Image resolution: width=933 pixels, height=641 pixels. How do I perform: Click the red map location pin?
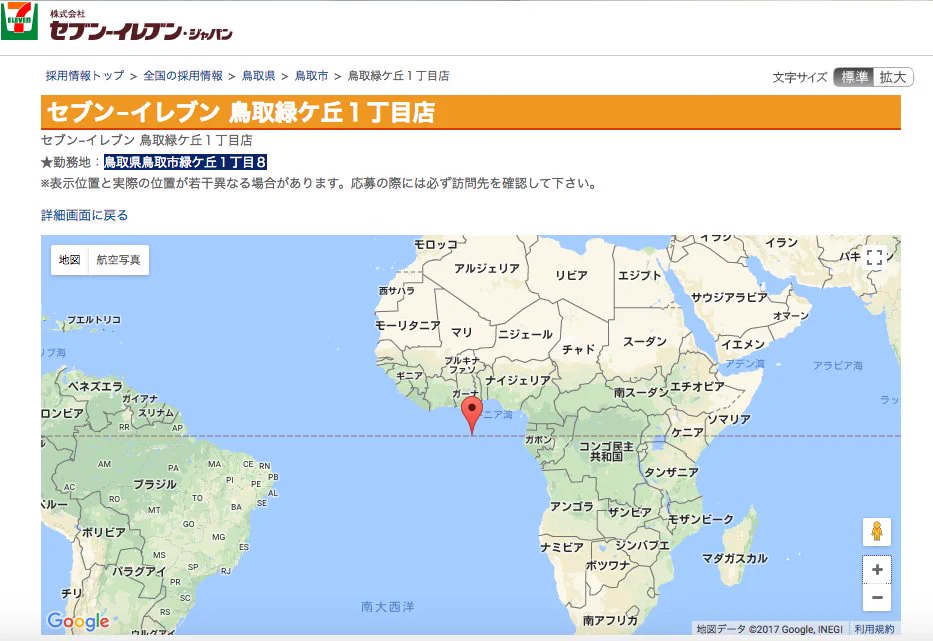(472, 417)
